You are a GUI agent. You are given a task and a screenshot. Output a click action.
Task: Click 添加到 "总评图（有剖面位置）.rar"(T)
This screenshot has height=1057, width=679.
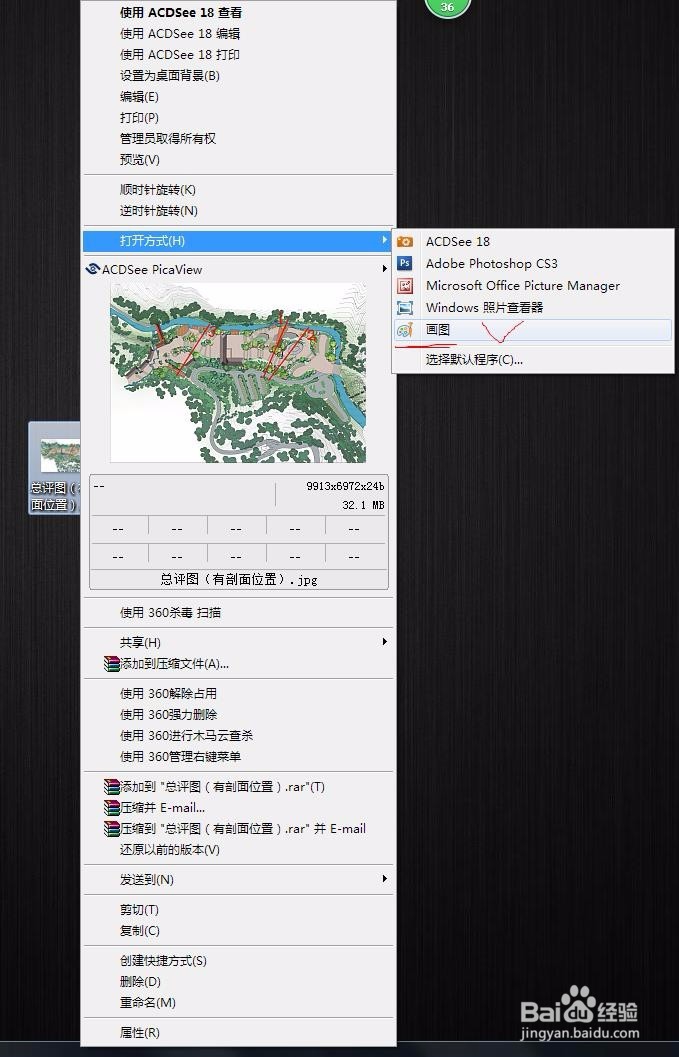coord(223,787)
